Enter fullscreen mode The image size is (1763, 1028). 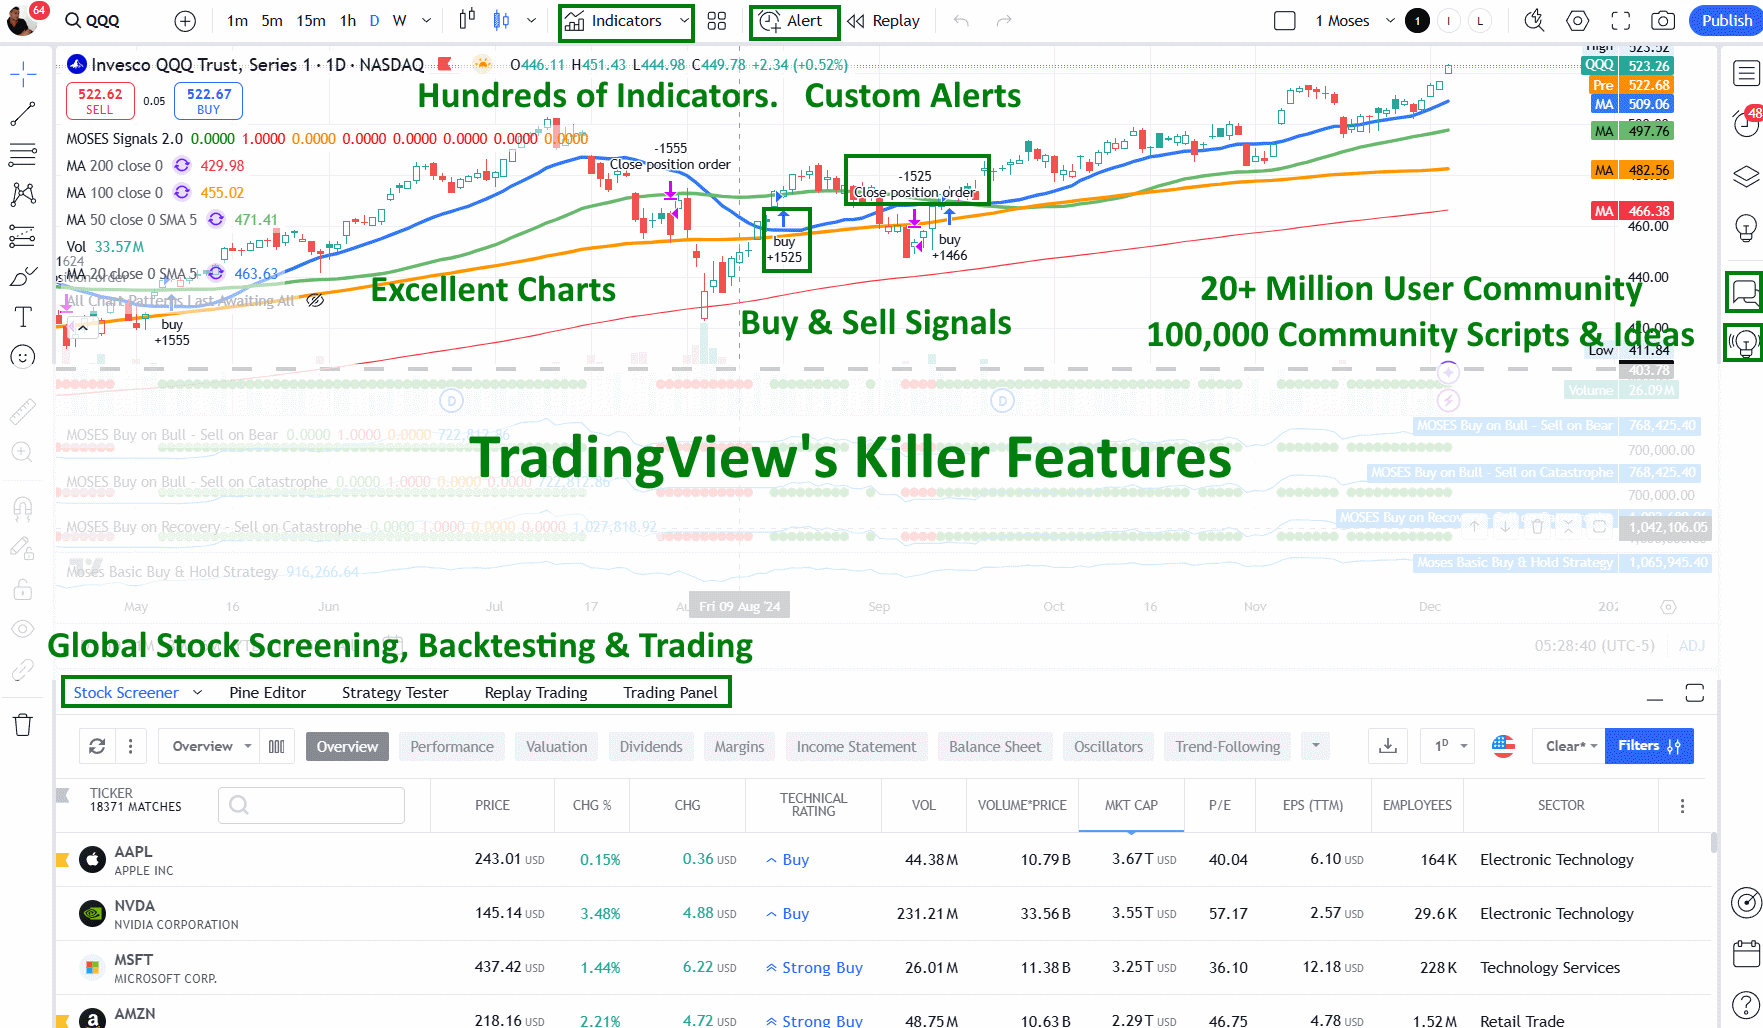point(1621,21)
